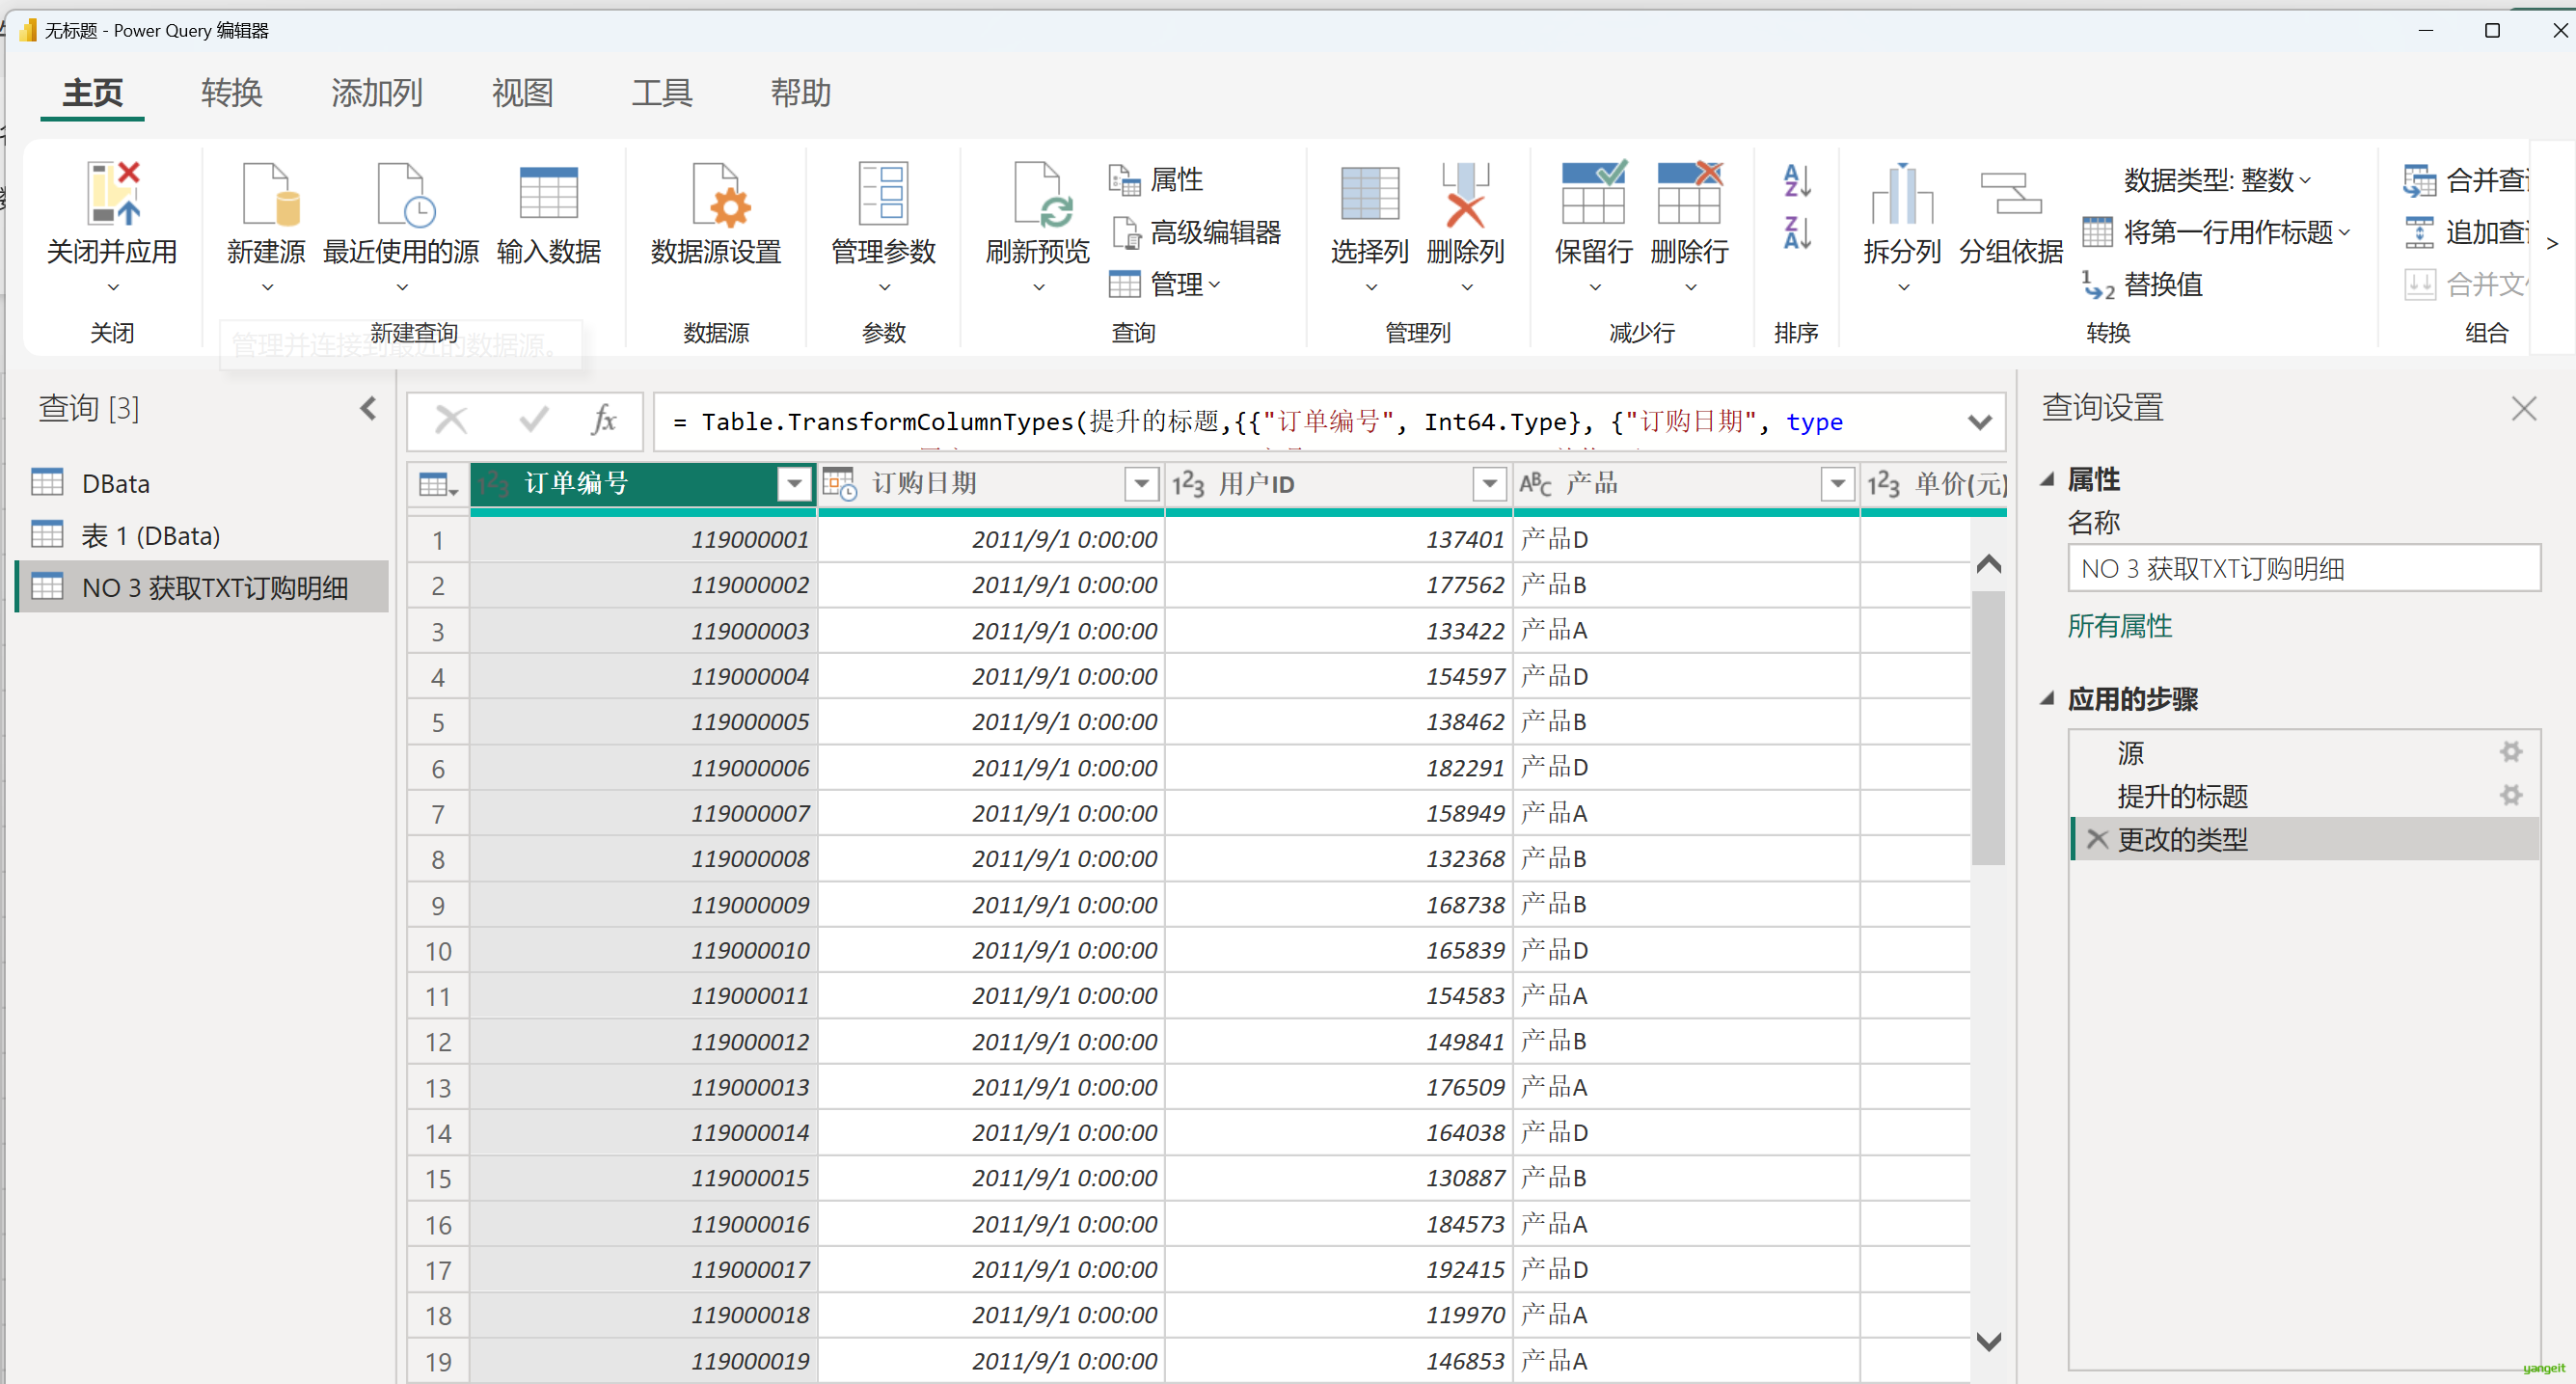This screenshot has width=2576, height=1384.
Task: Open the 数据类型: 整数 dropdown
Action: pos(2216,180)
